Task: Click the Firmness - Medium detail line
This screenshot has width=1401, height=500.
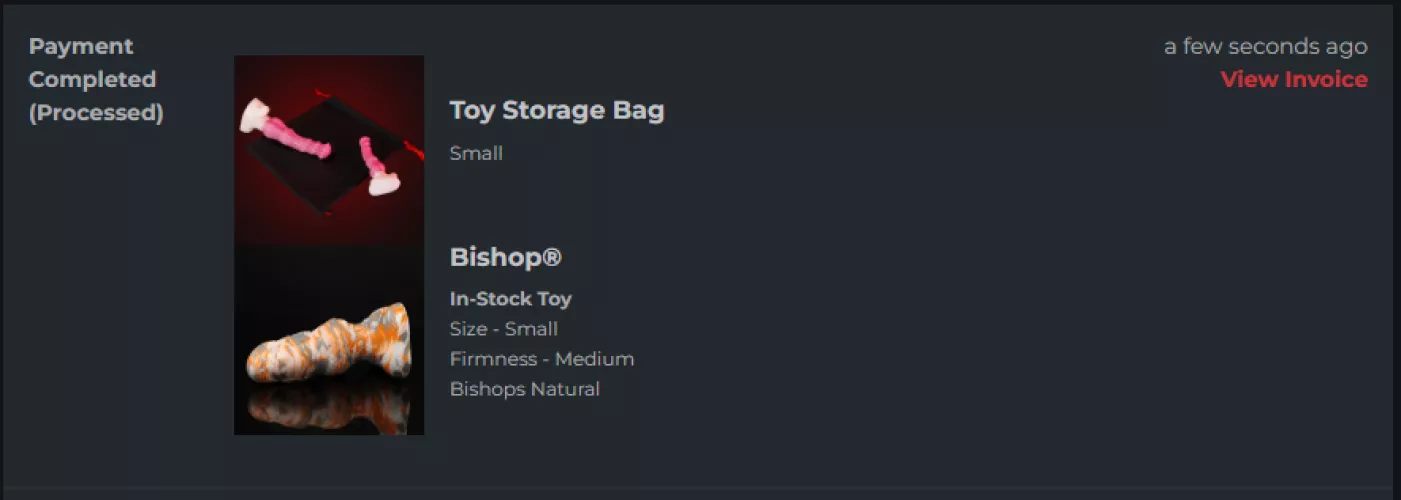Action: click(541, 359)
